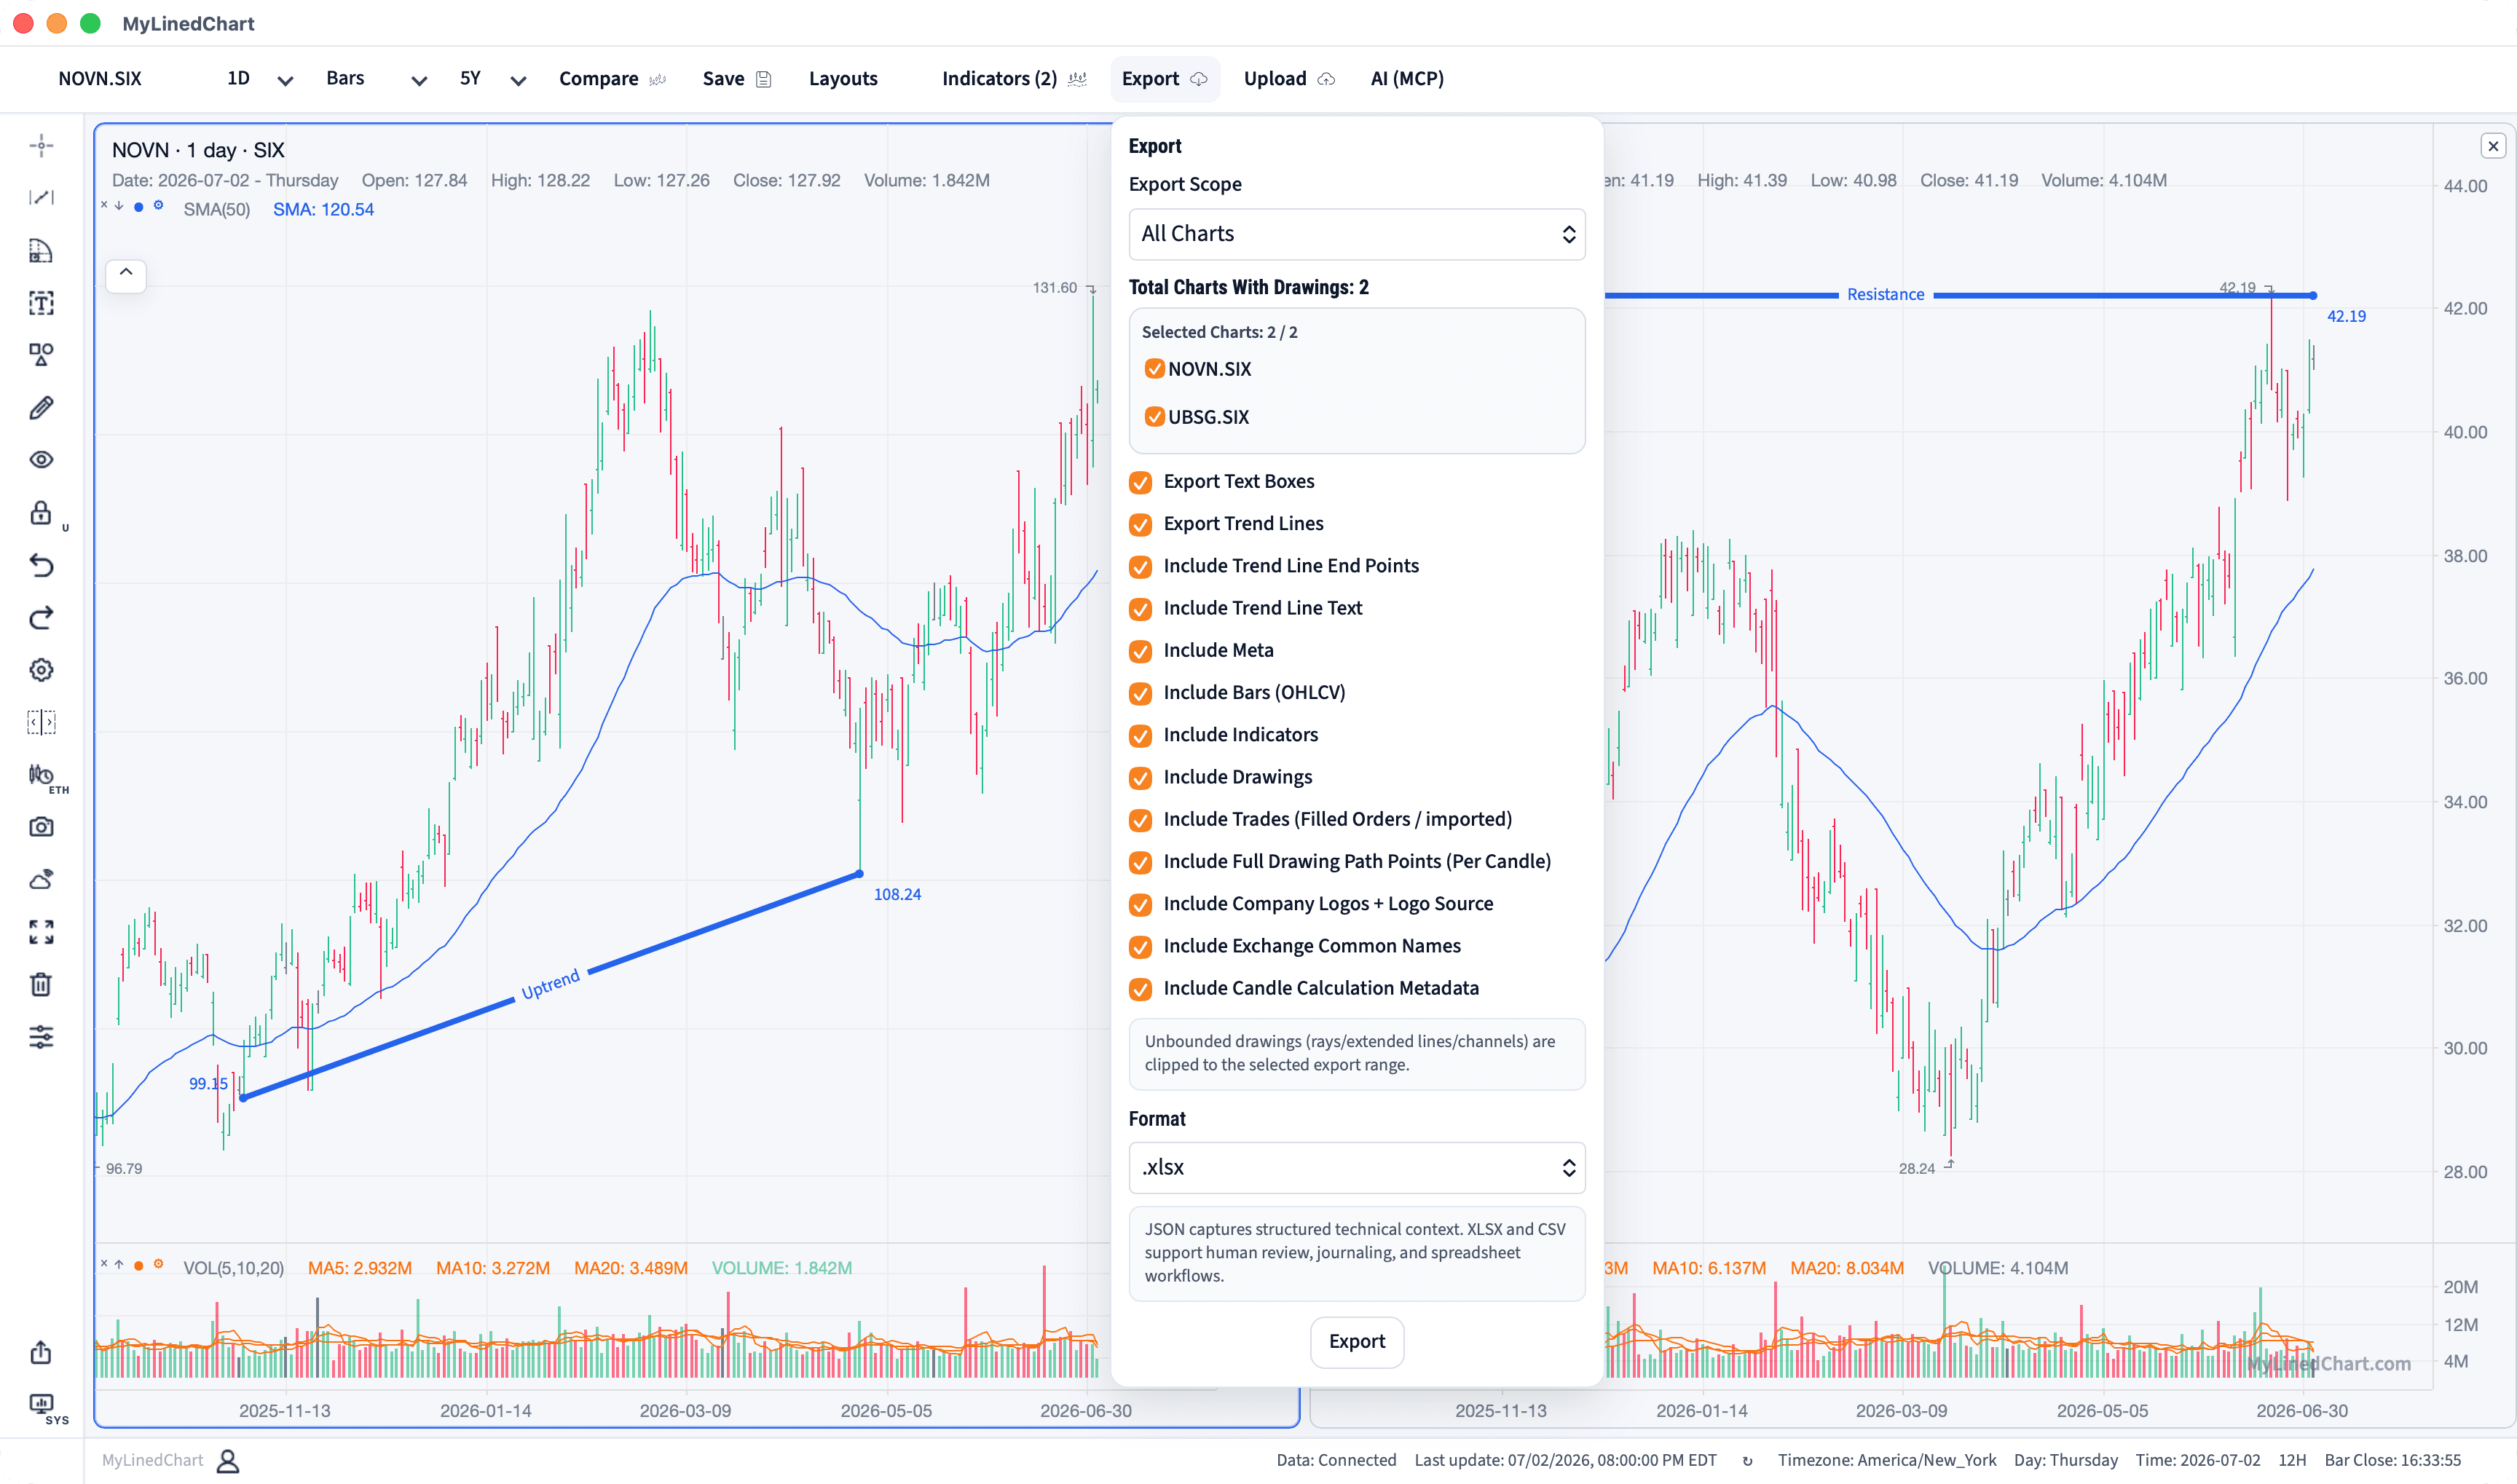Open the Export Scope All Charts dropdown

click(1356, 234)
